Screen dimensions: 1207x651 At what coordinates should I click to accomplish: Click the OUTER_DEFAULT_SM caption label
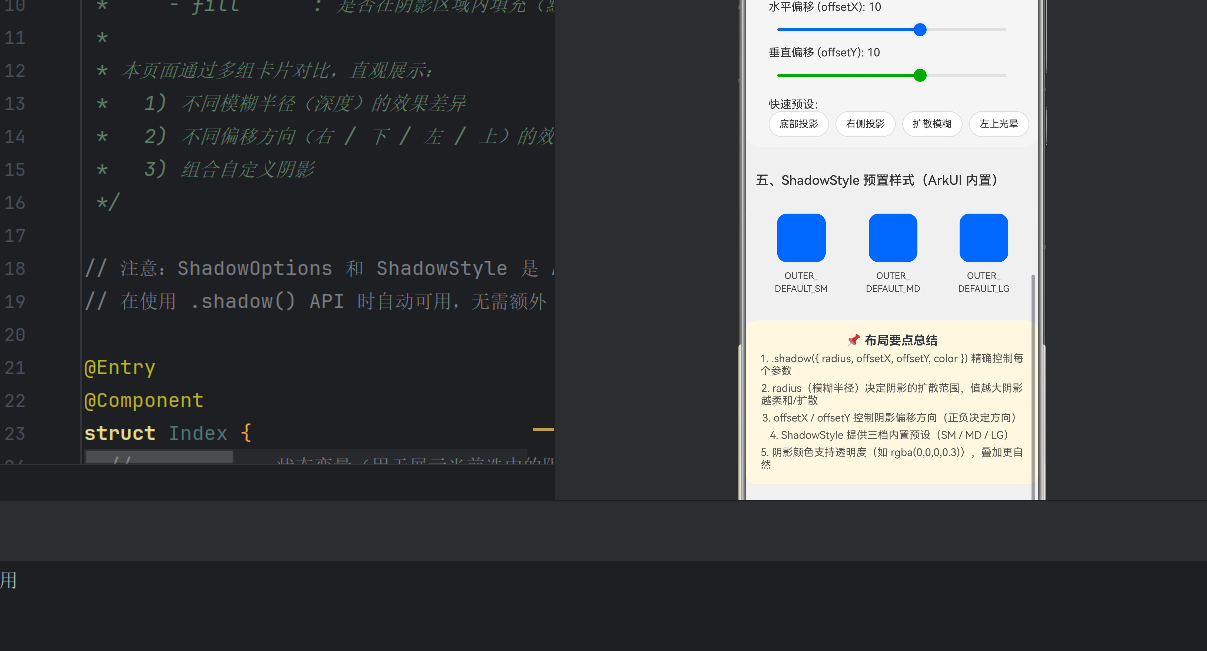tap(801, 282)
